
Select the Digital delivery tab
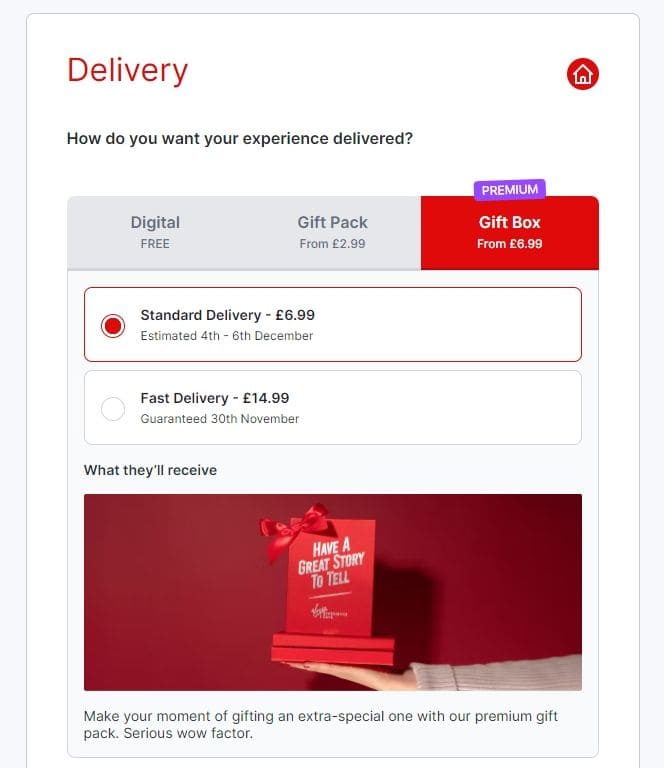(156, 233)
